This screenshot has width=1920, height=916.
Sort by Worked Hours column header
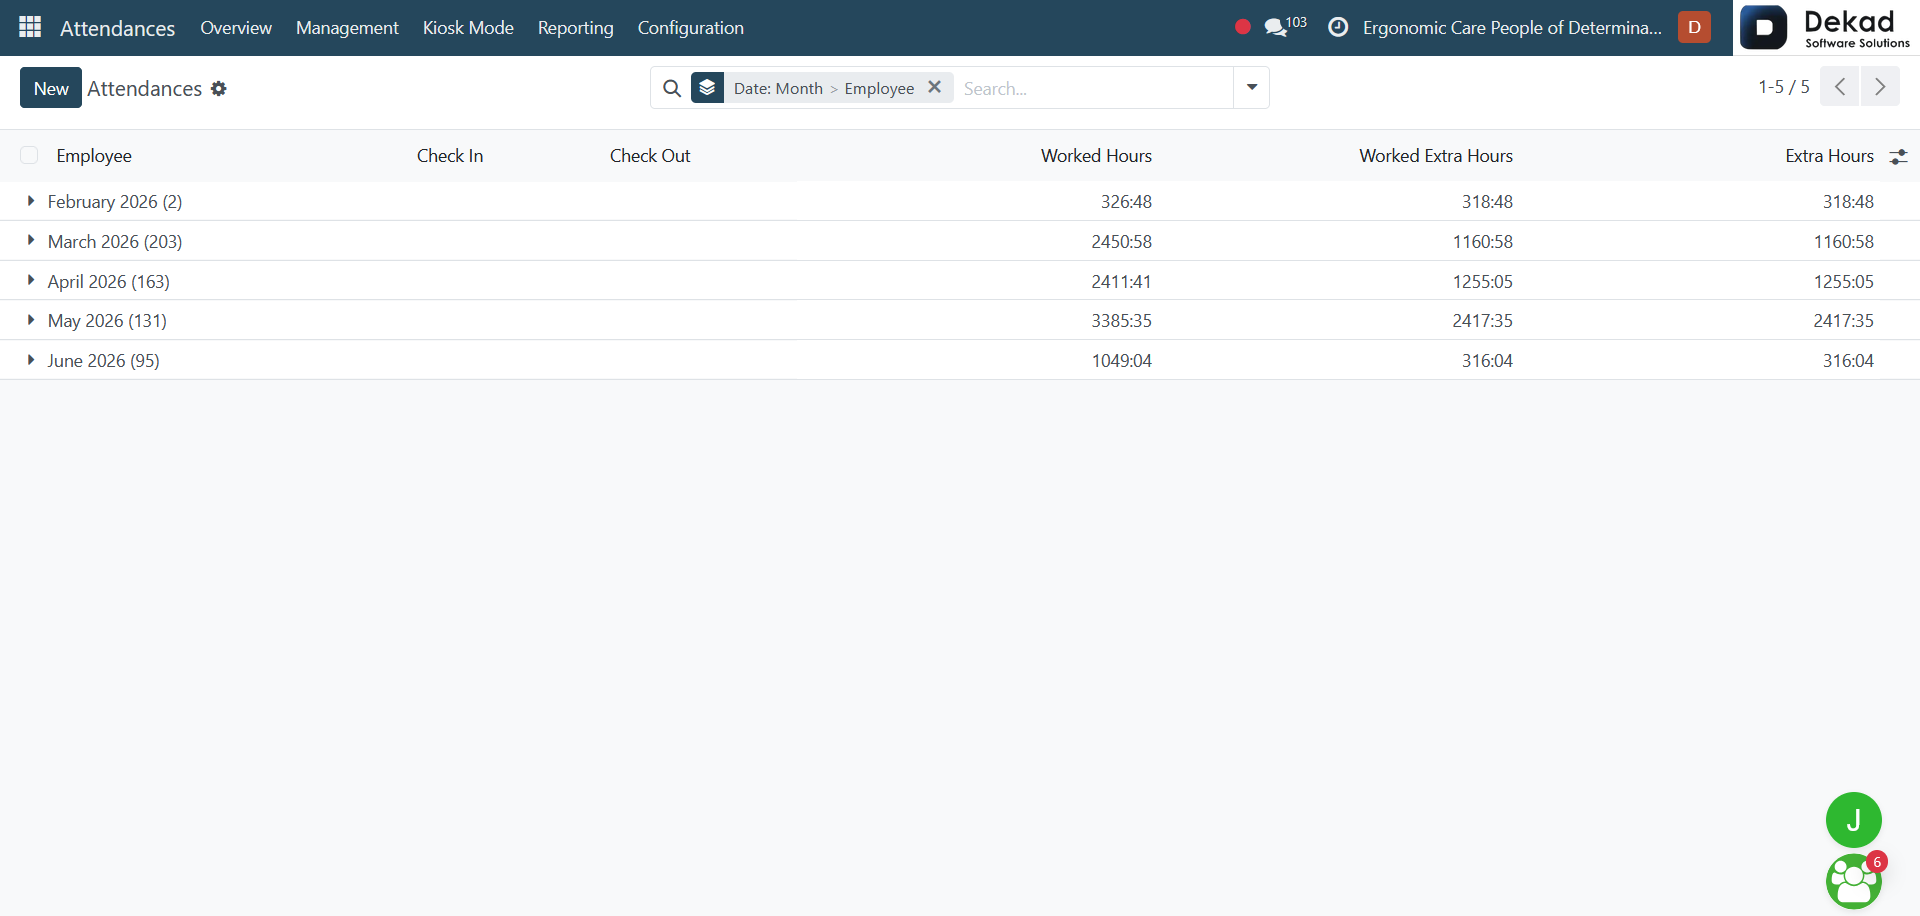(1096, 155)
